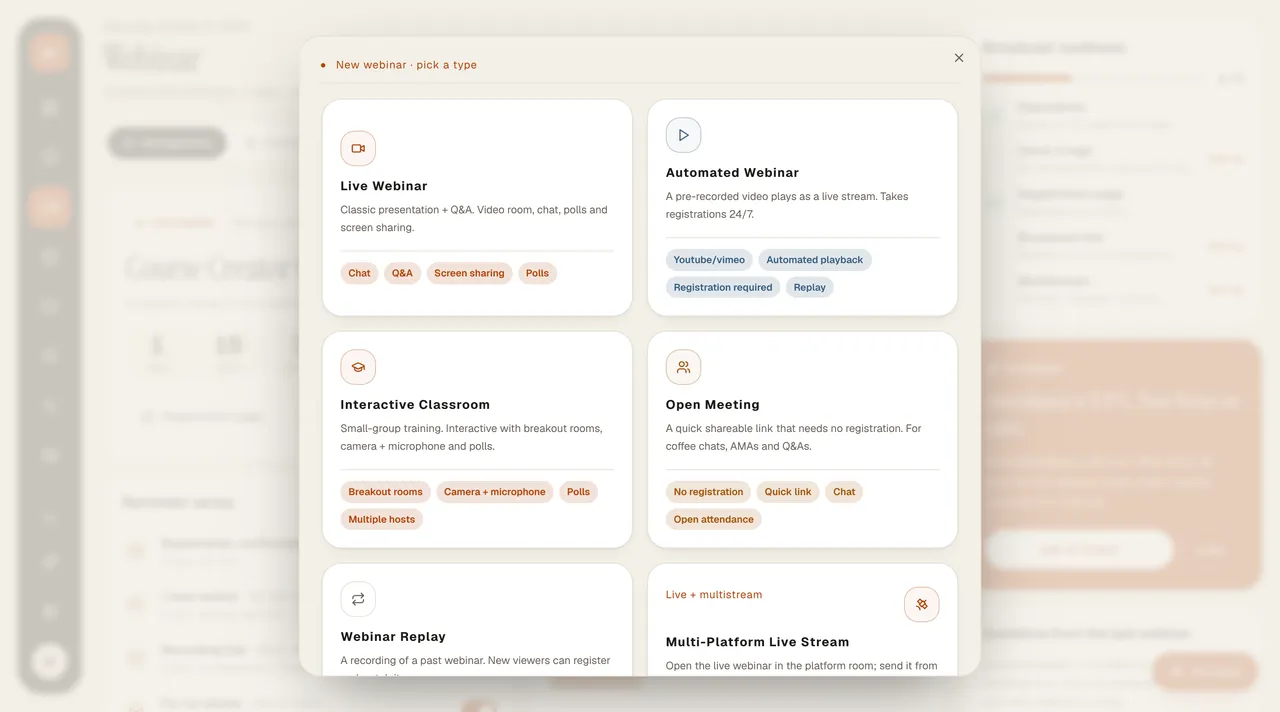Click the Live Webinar description text
Viewport: 1280px width, 712px height.
click(x=474, y=219)
